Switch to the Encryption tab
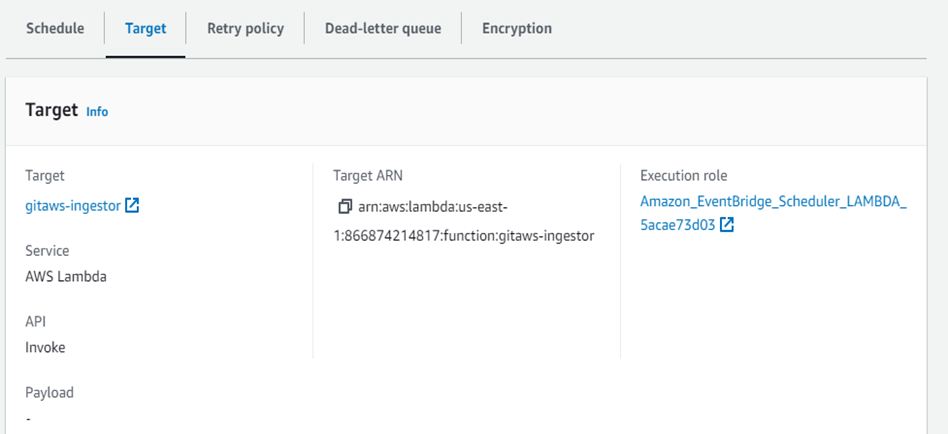Viewport: 948px width, 434px height. [517, 28]
